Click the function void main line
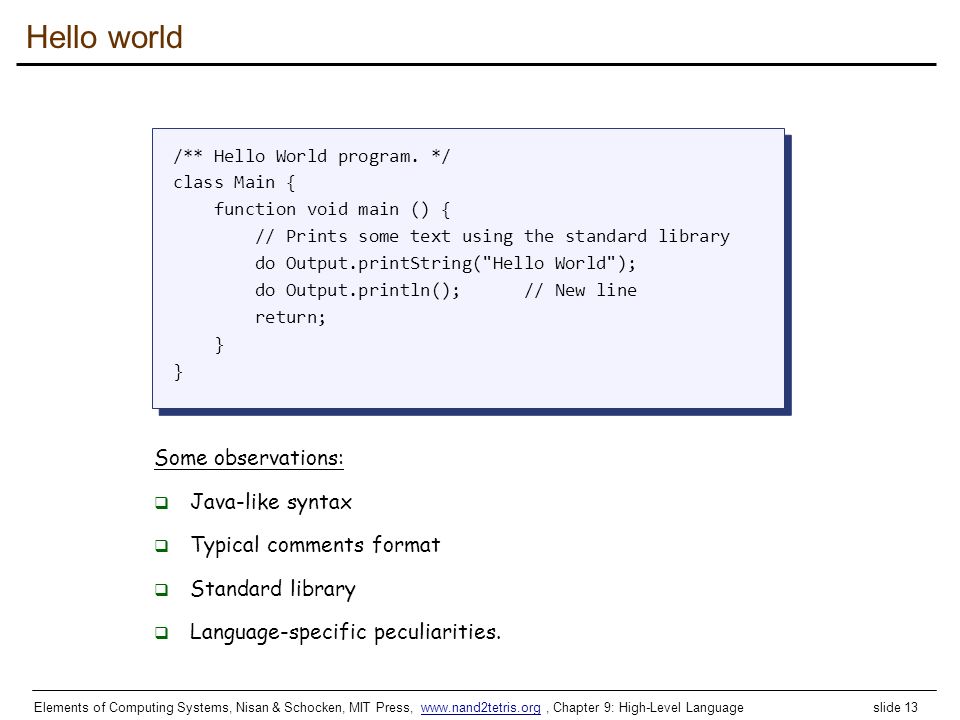The height and width of the screenshot is (720, 960). pyautogui.click(x=332, y=209)
